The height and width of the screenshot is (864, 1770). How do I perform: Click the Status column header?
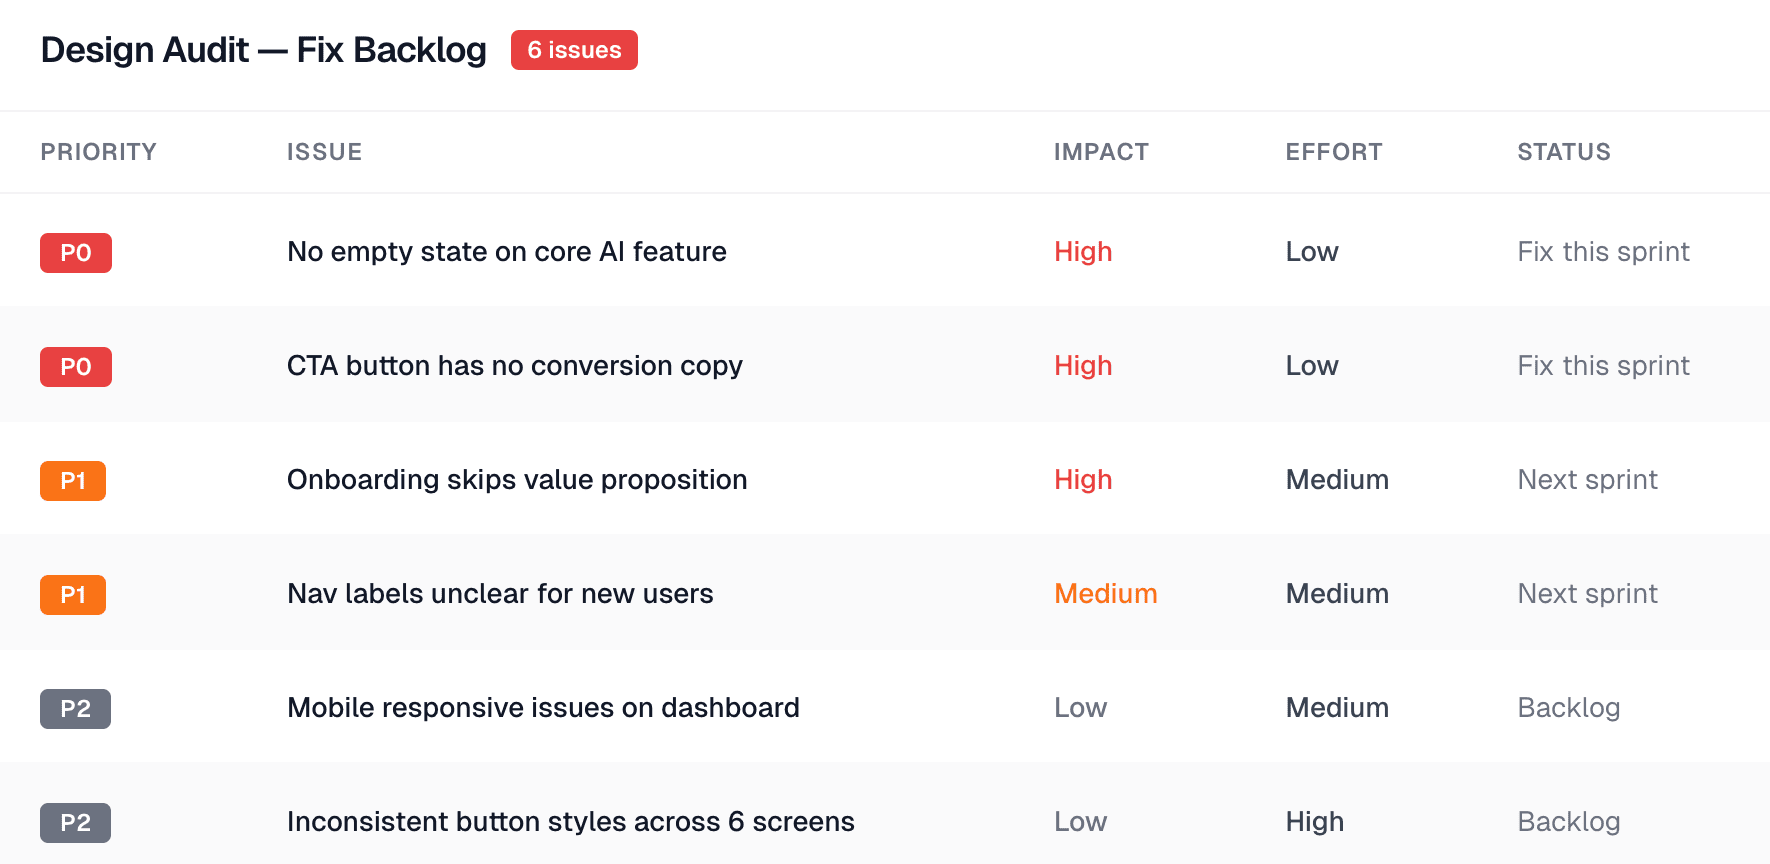(1563, 152)
